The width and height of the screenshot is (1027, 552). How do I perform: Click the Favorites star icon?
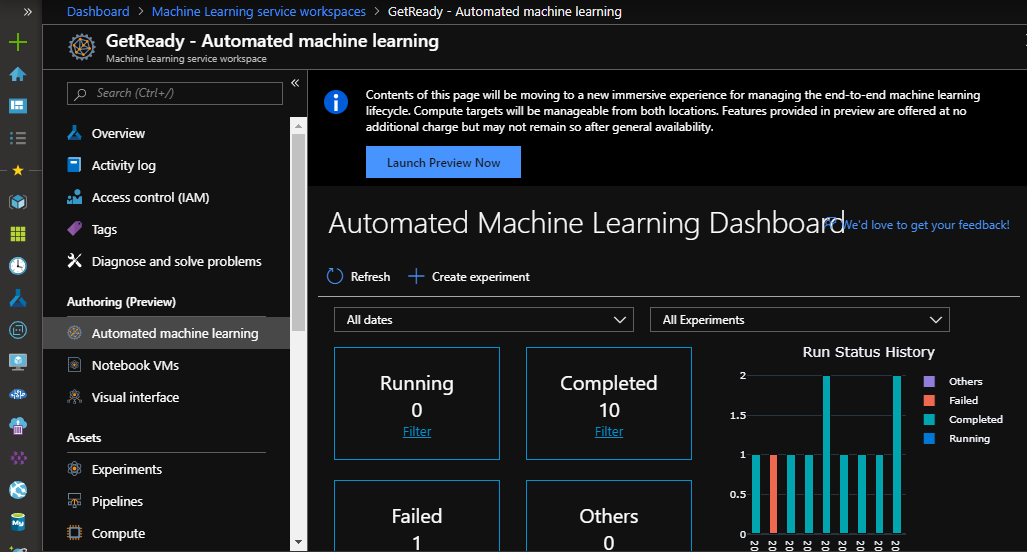[x=18, y=170]
